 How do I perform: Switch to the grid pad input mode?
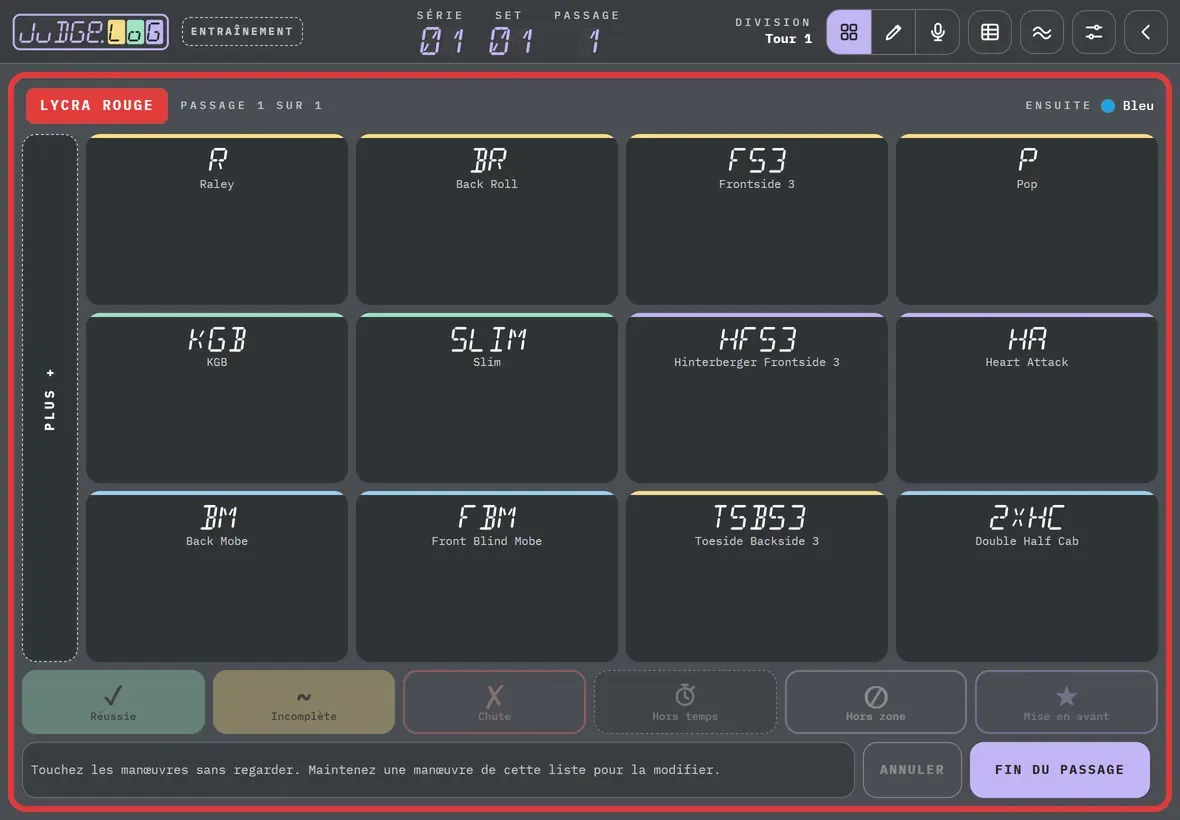(x=849, y=32)
